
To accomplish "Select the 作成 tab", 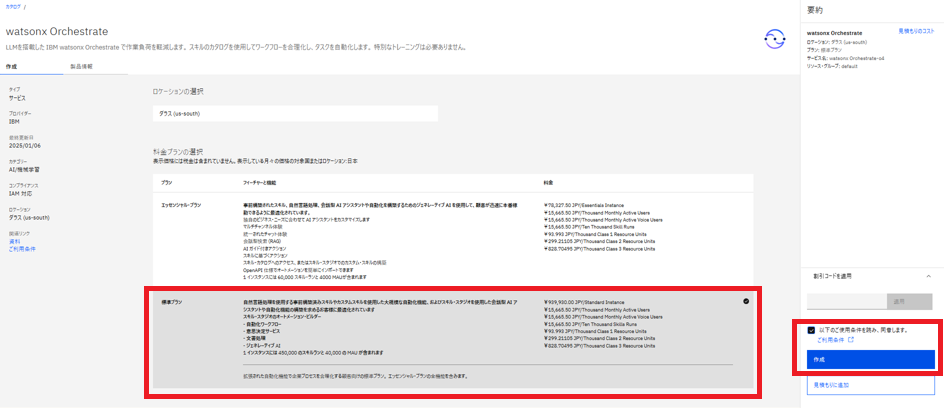I will 12,66.
